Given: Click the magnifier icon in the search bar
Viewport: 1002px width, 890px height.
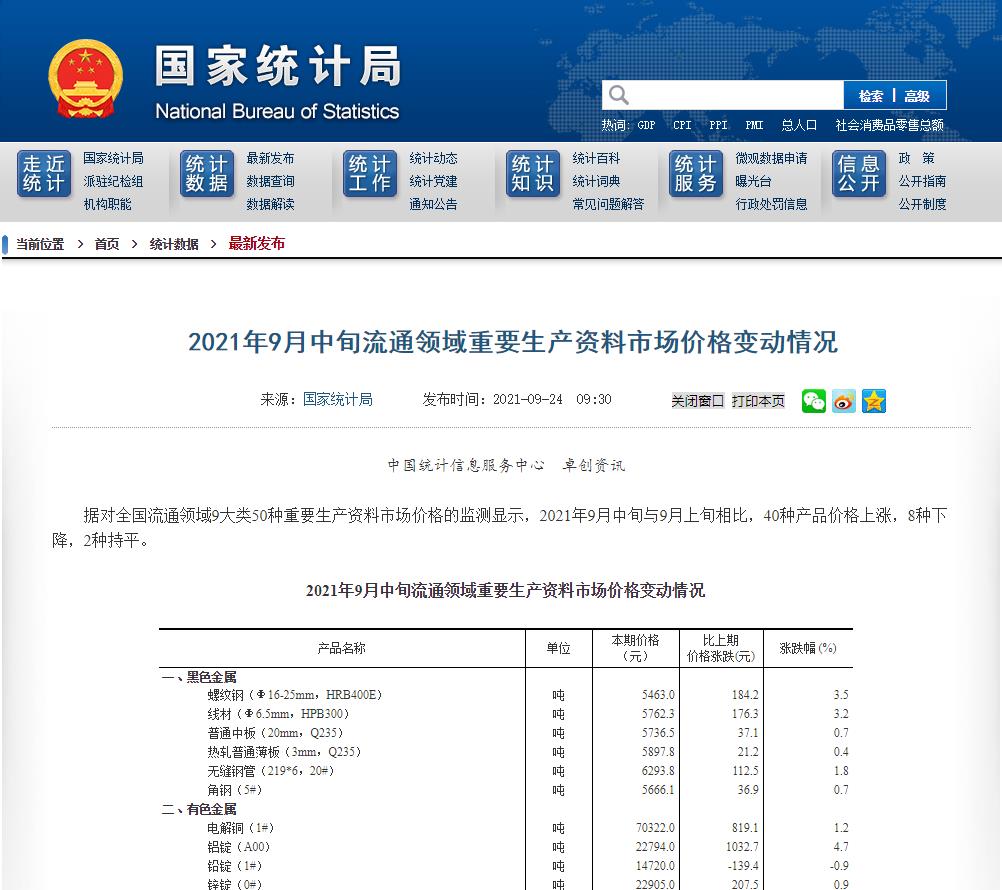Looking at the screenshot, I should pyautogui.click(x=618, y=95).
